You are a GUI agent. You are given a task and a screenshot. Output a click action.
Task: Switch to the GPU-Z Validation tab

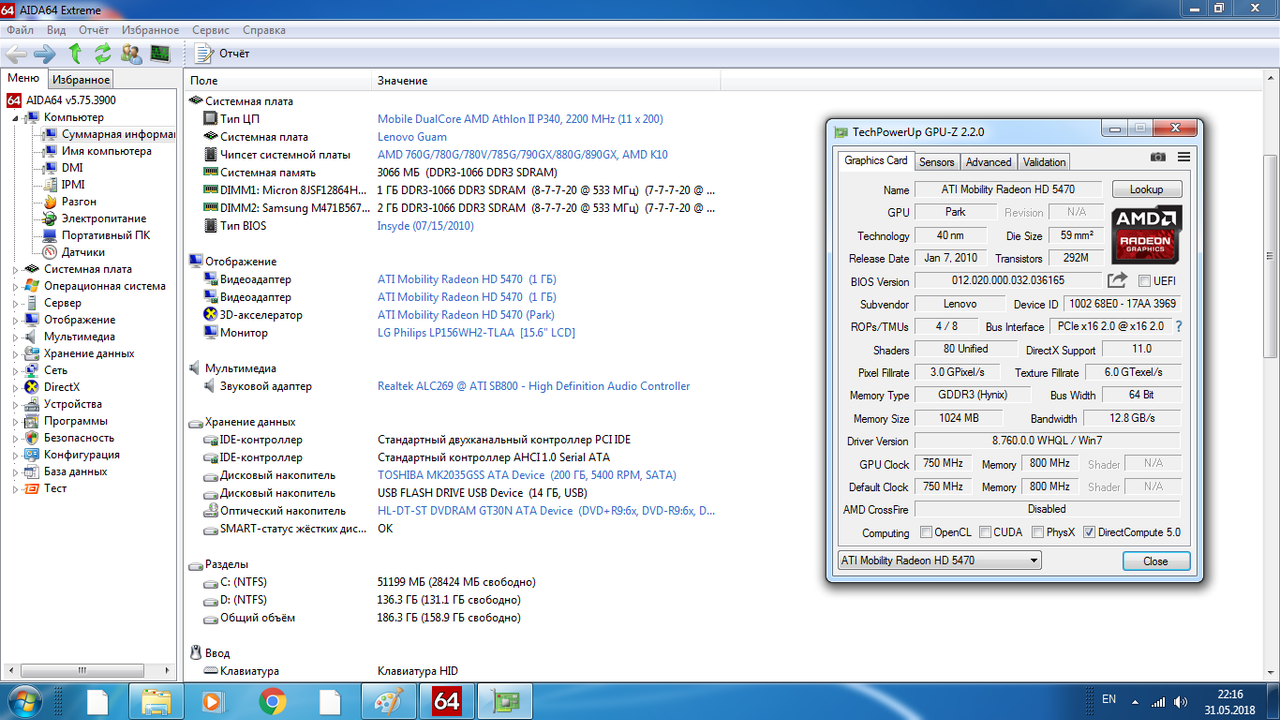coord(1044,162)
